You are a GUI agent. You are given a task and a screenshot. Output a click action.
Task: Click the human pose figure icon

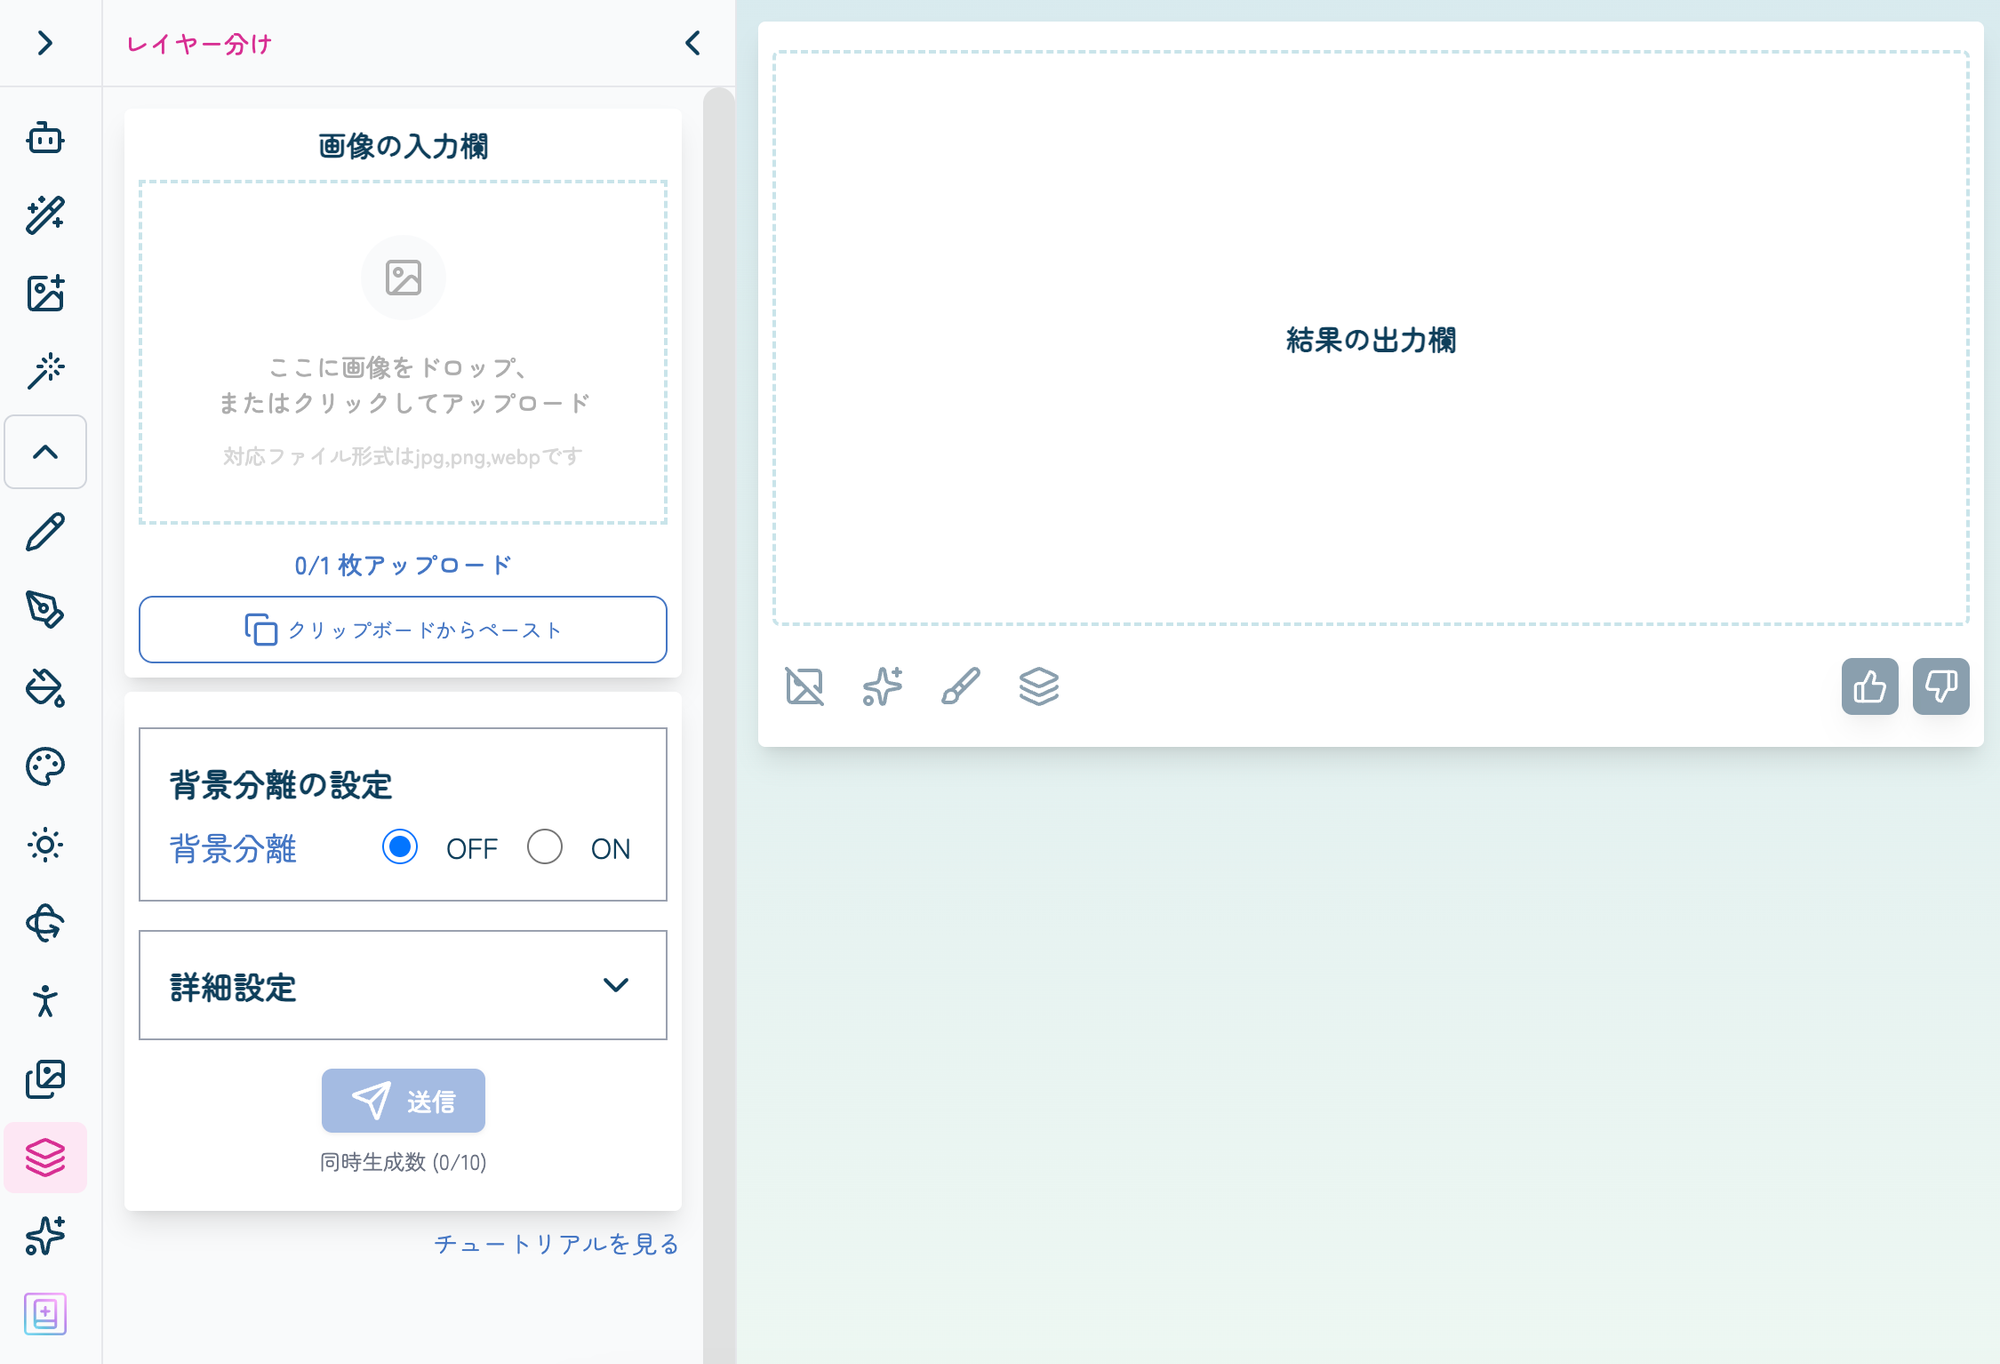45,1000
